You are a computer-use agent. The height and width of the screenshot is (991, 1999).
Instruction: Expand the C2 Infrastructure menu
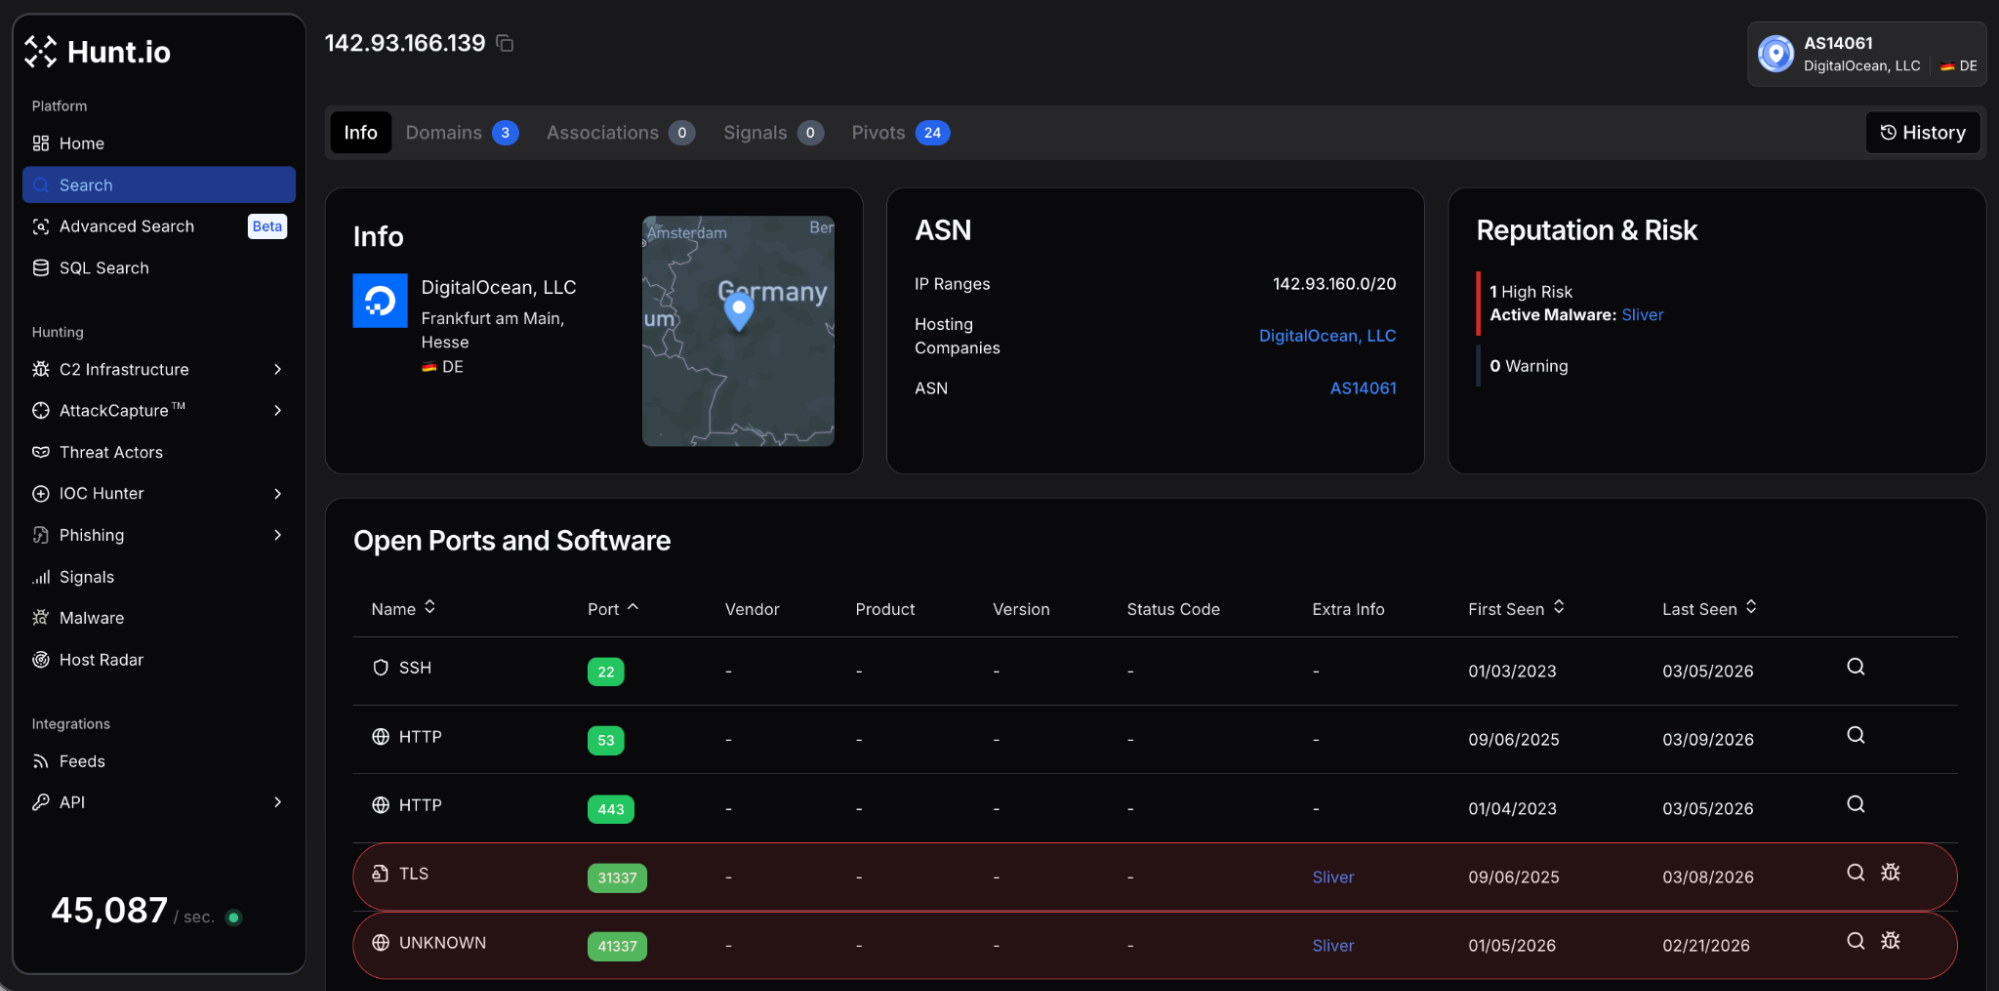pyautogui.click(x=277, y=370)
